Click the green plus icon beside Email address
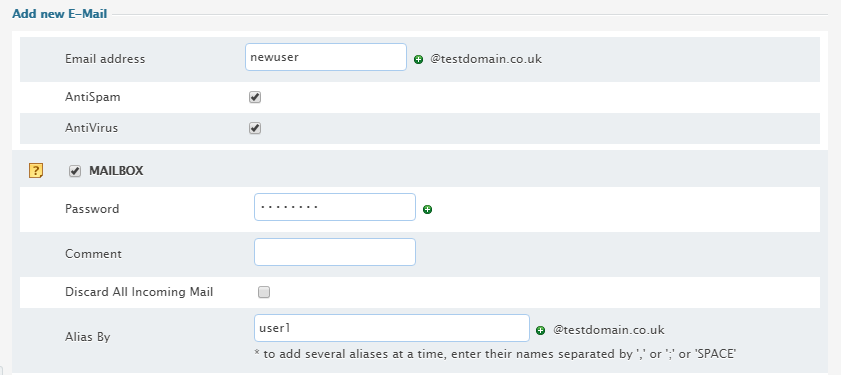 [418, 60]
